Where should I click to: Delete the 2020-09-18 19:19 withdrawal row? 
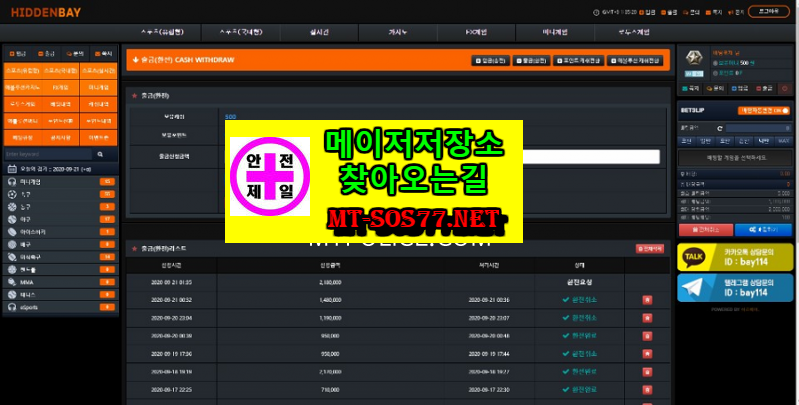point(647,372)
